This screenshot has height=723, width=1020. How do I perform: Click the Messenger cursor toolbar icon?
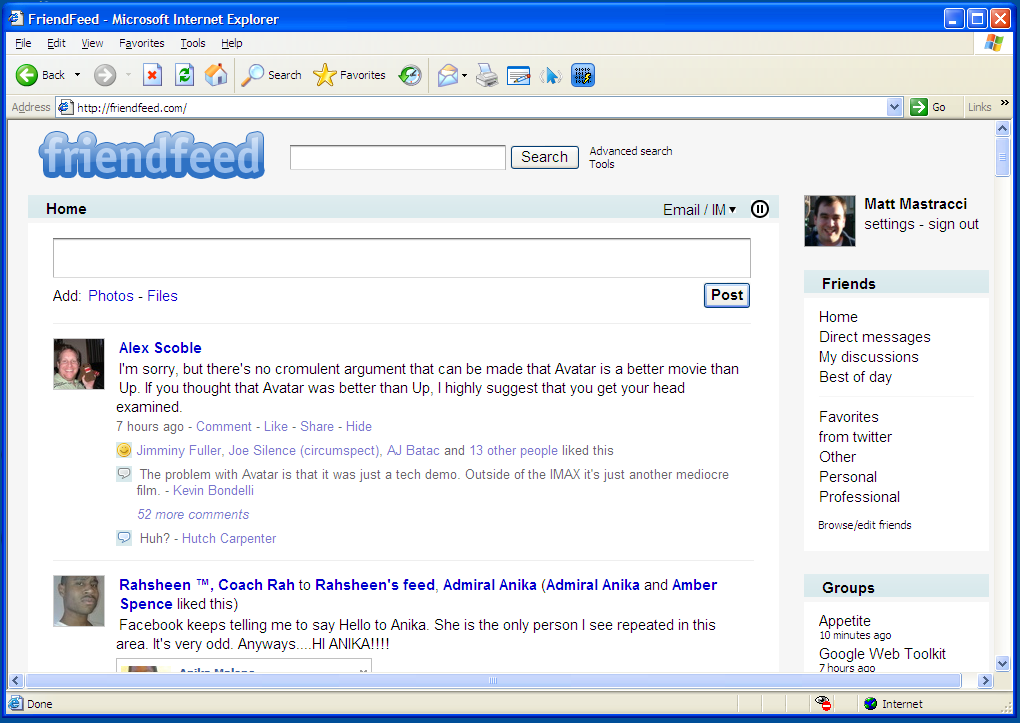[550, 76]
